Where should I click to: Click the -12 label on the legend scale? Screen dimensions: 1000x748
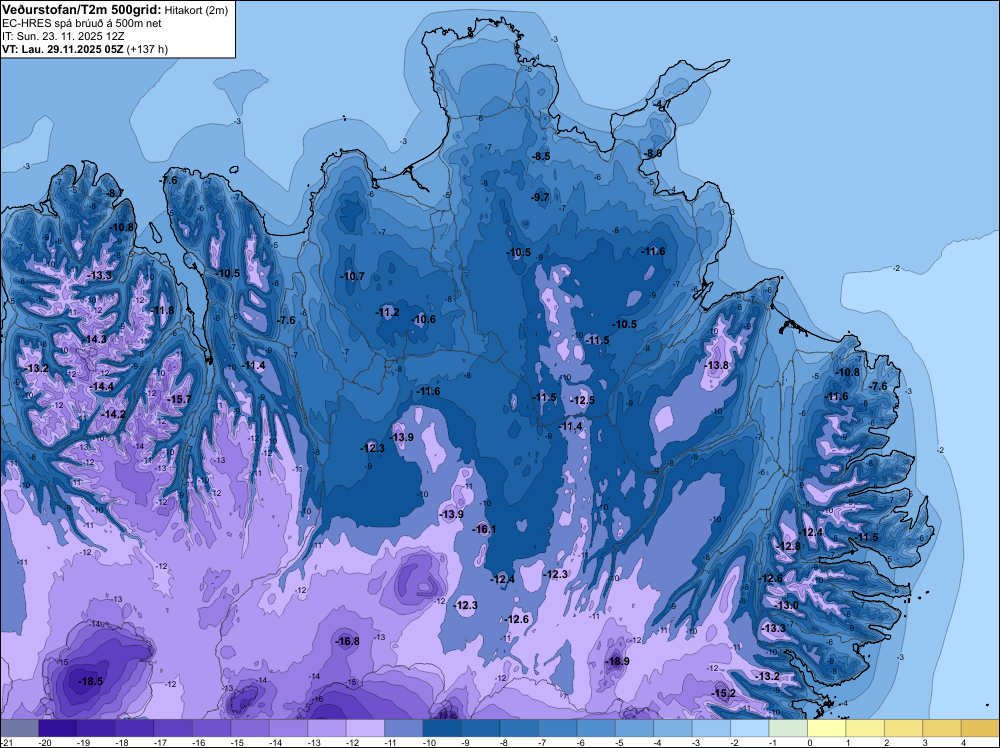[352, 743]
